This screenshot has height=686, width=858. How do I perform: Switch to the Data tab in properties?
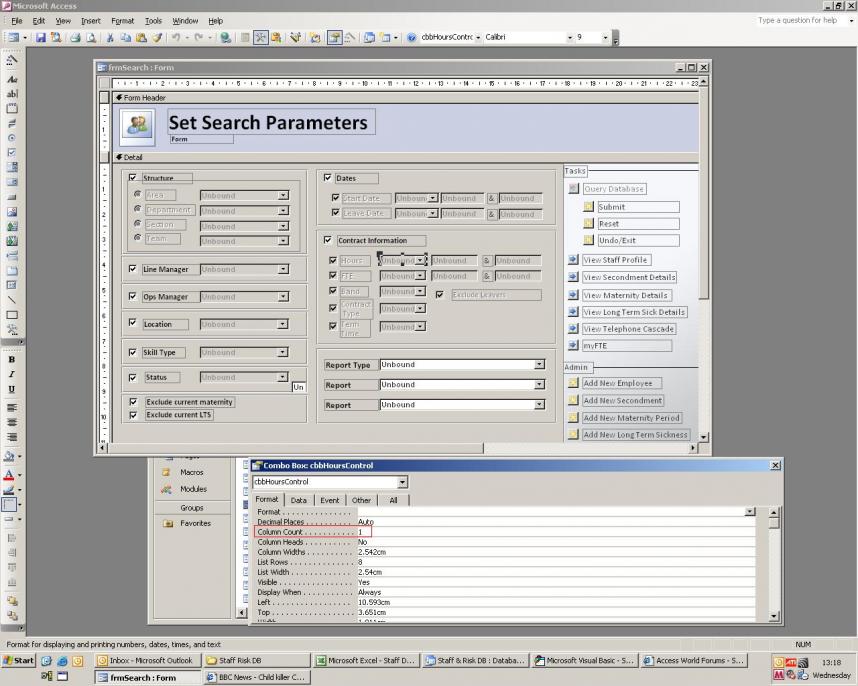tap(298, 500)
